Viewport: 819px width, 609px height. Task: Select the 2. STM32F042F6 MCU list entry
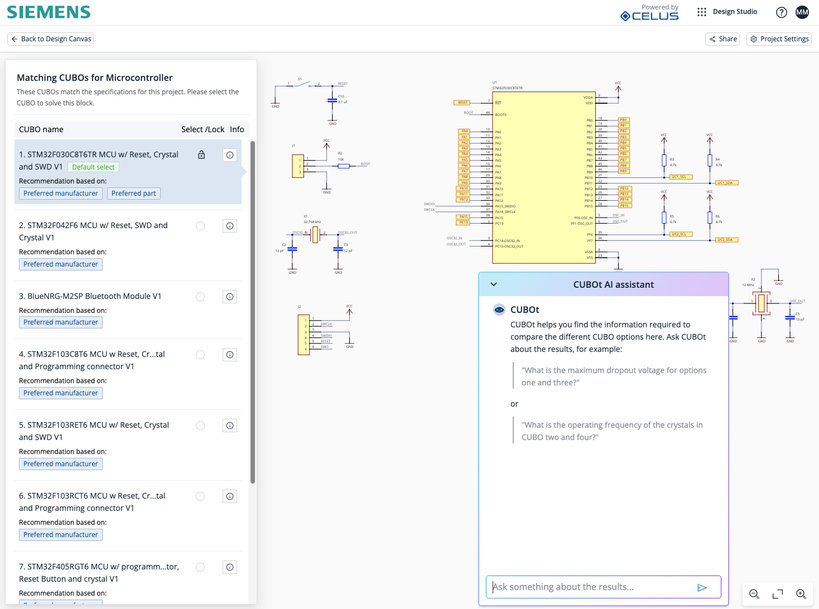(128, 245)
